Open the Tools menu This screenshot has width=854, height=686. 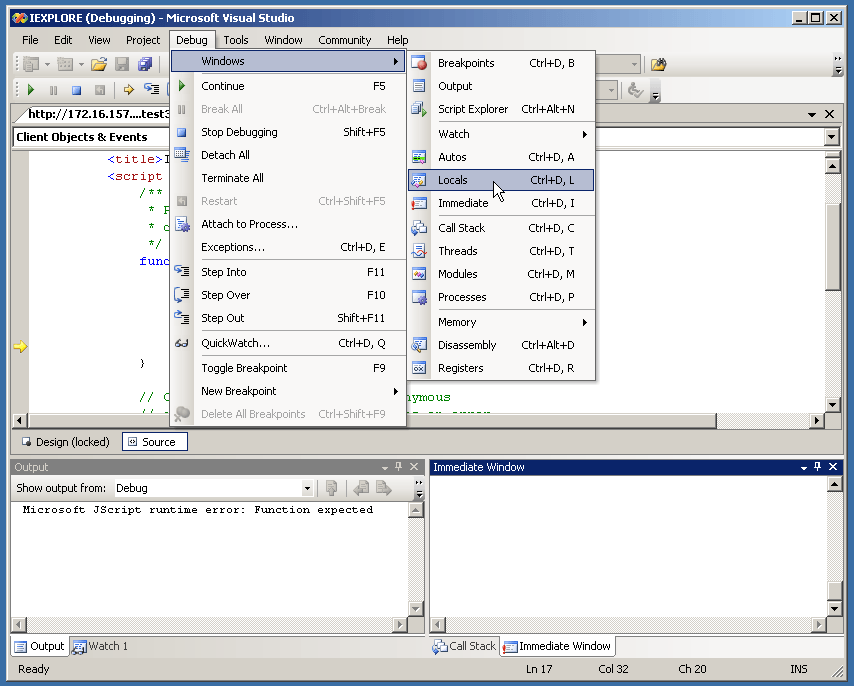point(236,40)
